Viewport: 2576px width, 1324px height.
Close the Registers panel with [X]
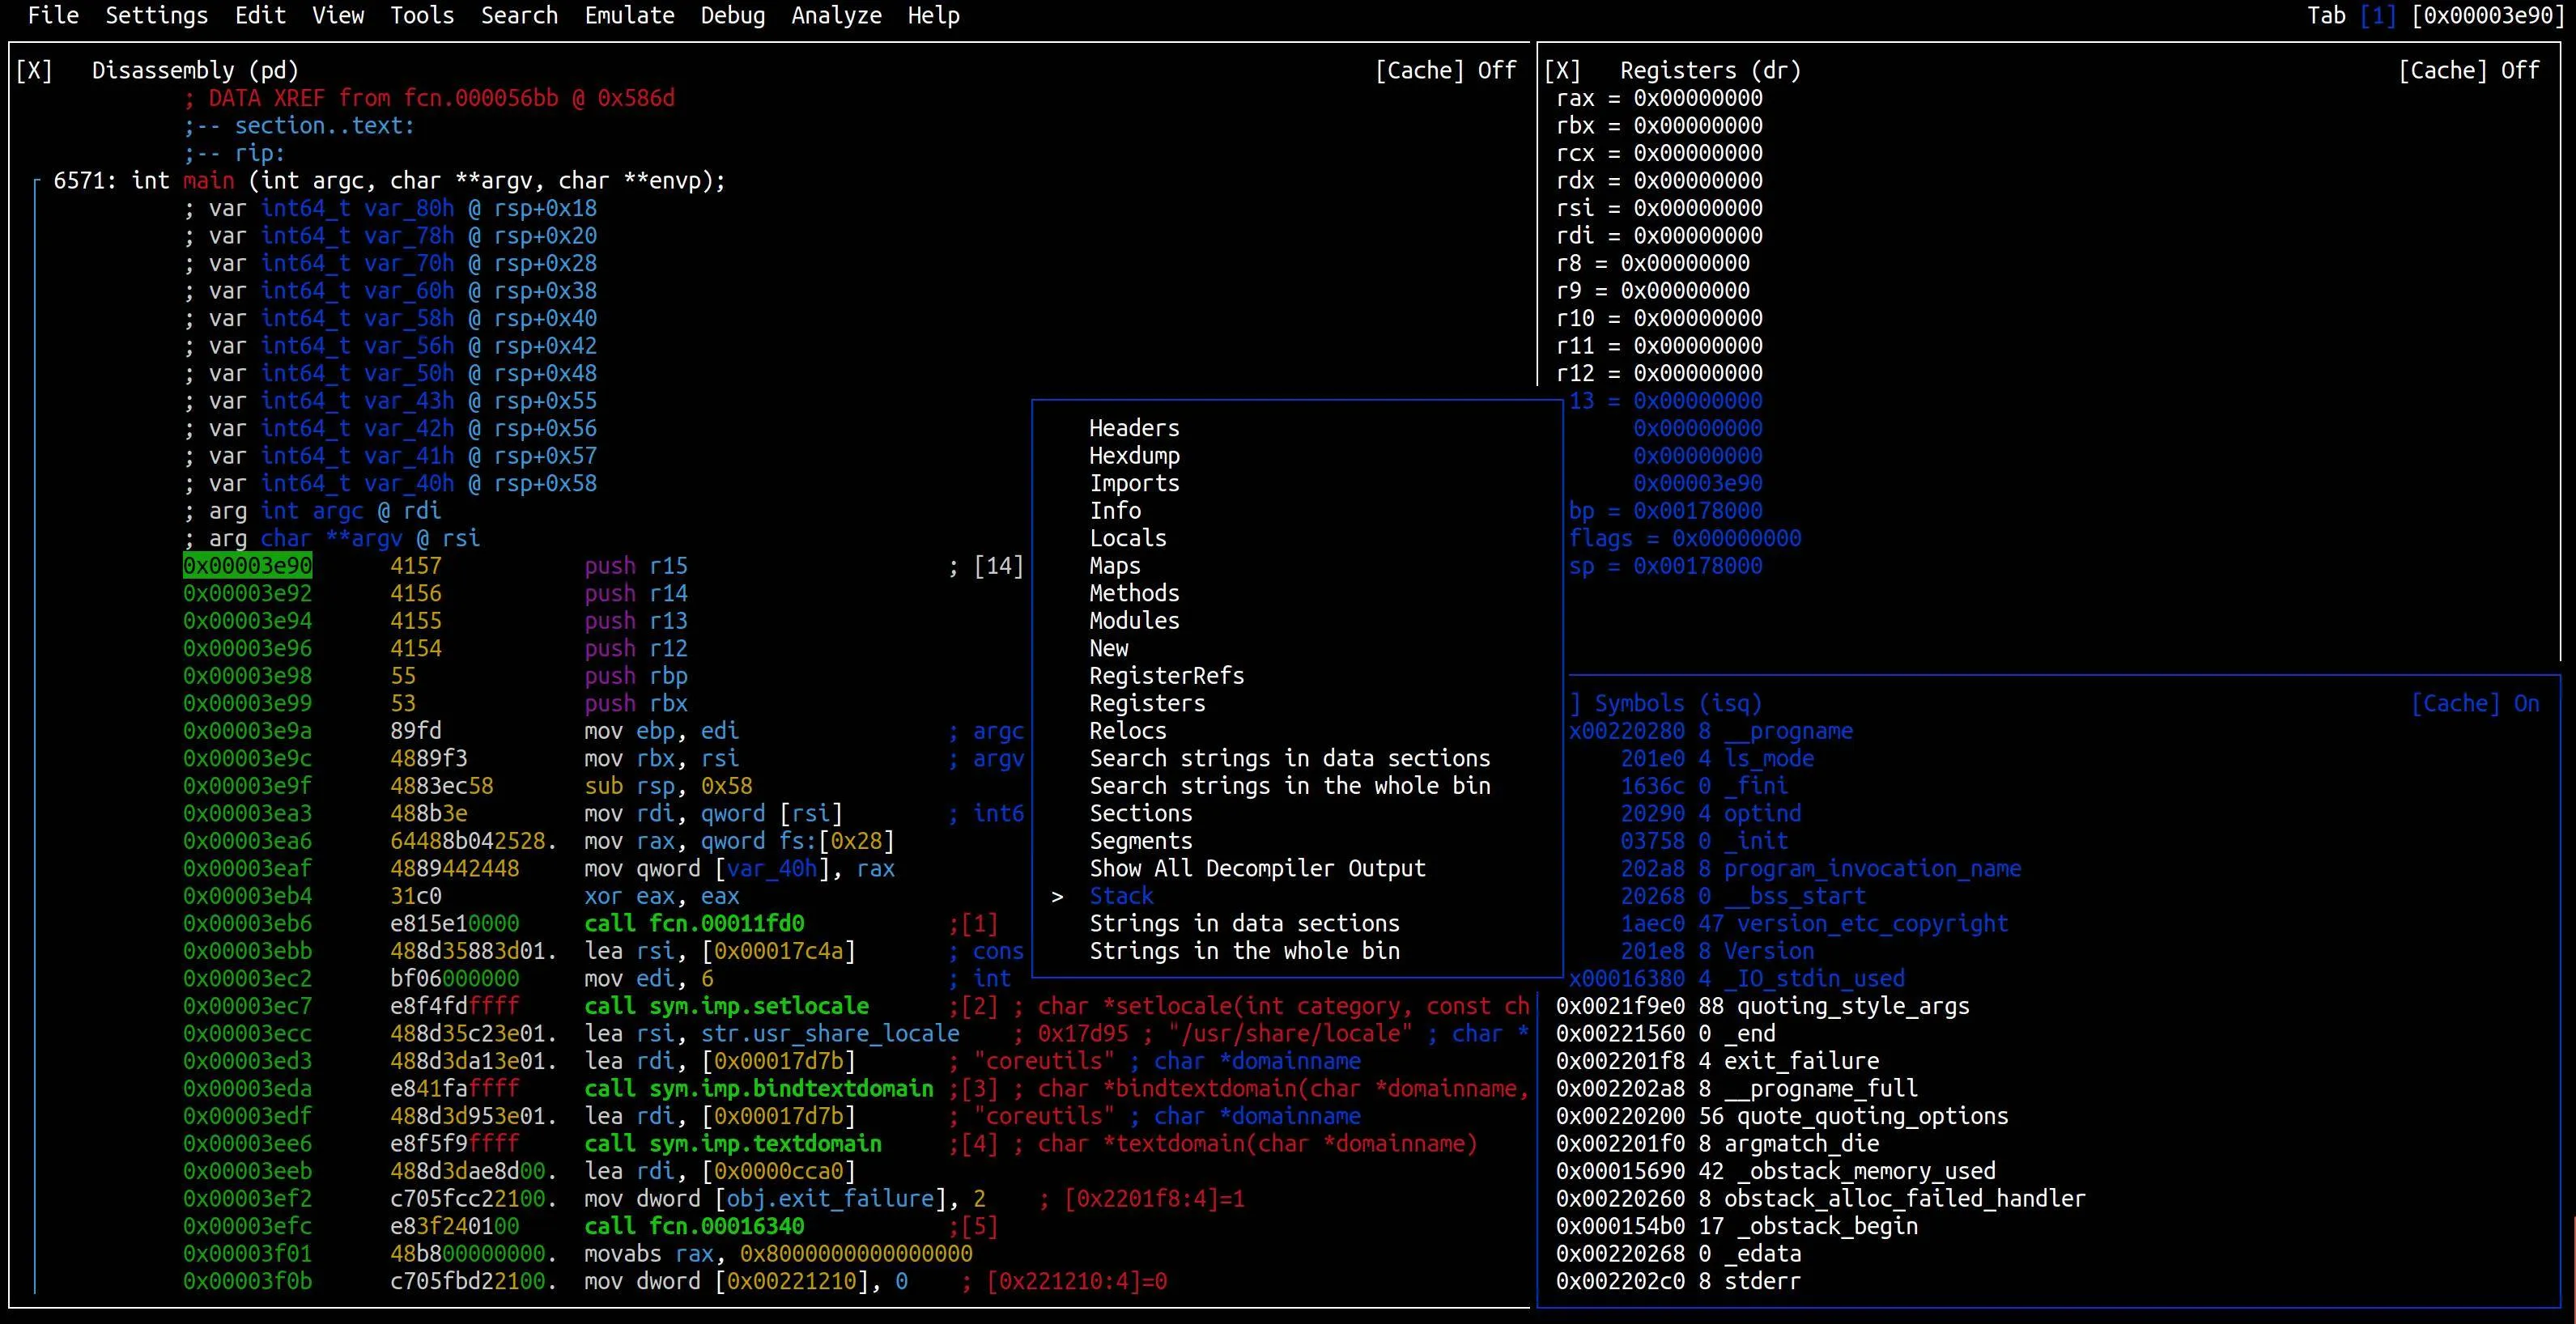click(x=1562, y=70)
